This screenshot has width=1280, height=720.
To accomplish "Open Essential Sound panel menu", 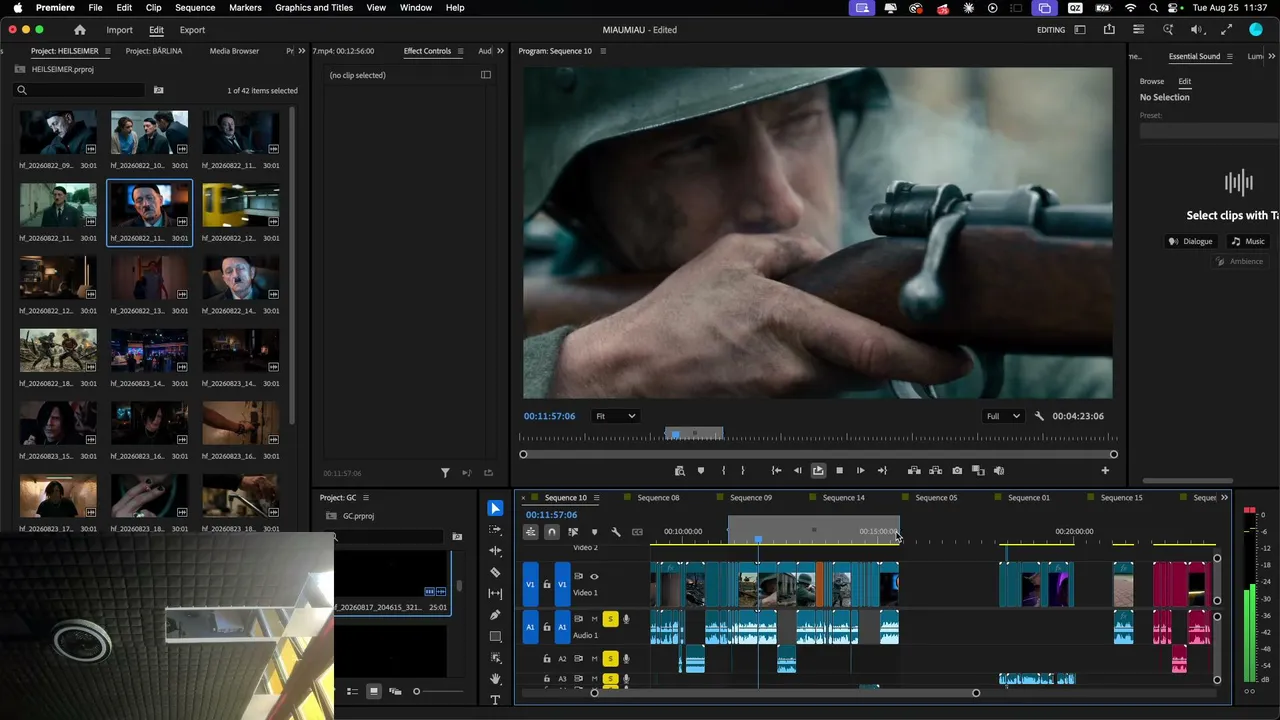I will (1229, 57).
